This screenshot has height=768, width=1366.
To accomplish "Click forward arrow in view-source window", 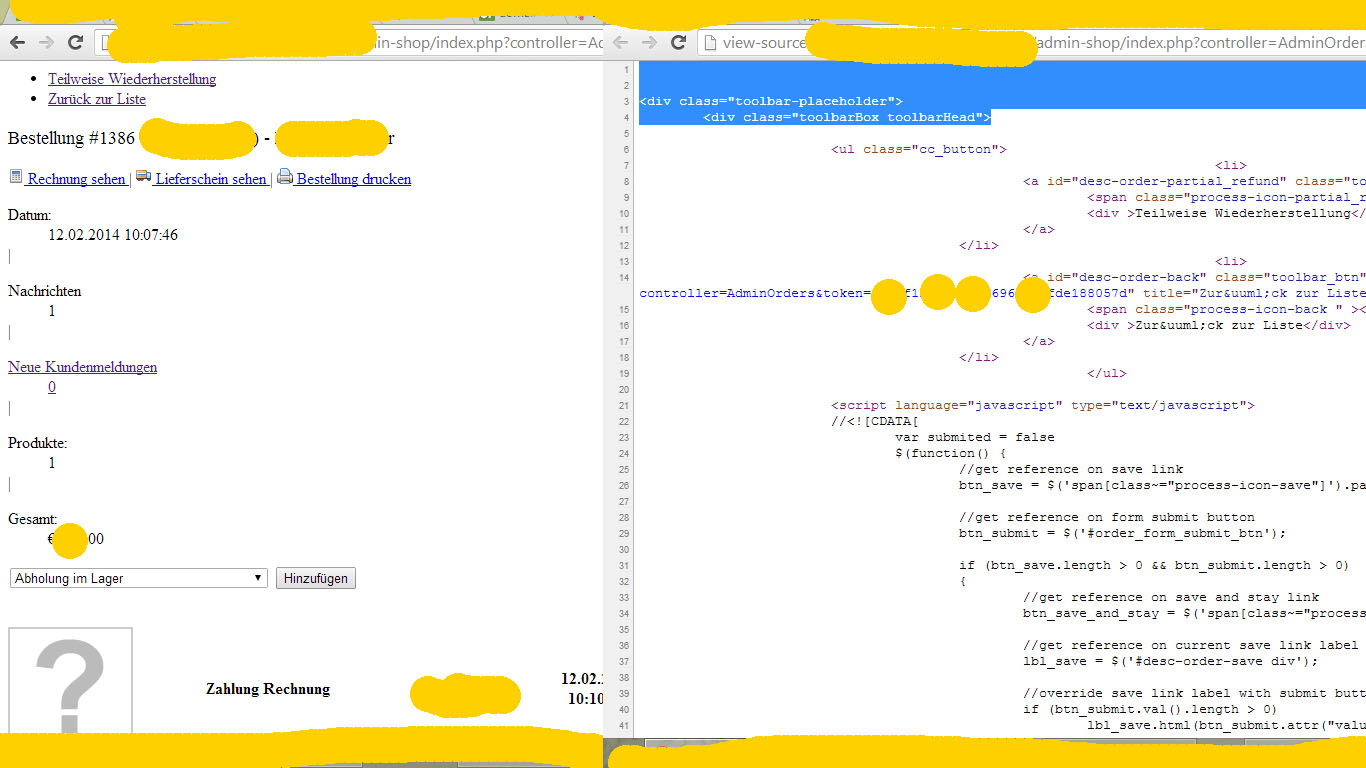I will pyautogui.click(x=649, y=42).
